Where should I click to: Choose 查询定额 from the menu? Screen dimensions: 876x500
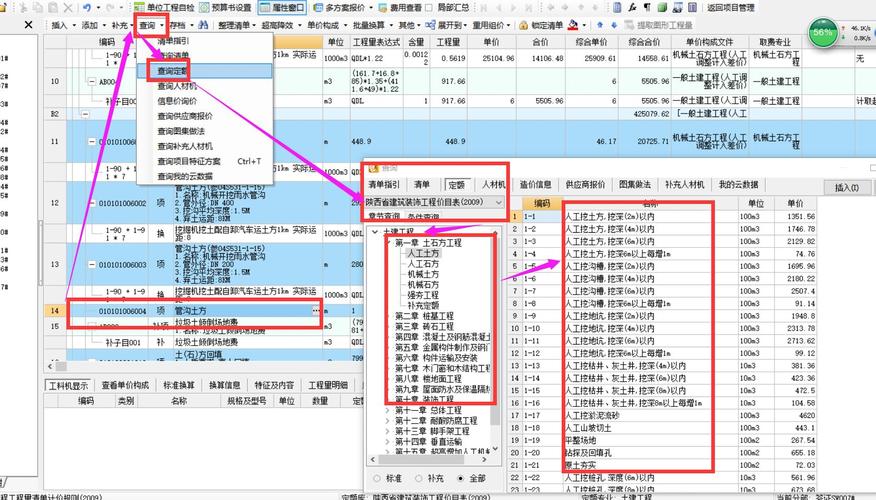[205, 71]
